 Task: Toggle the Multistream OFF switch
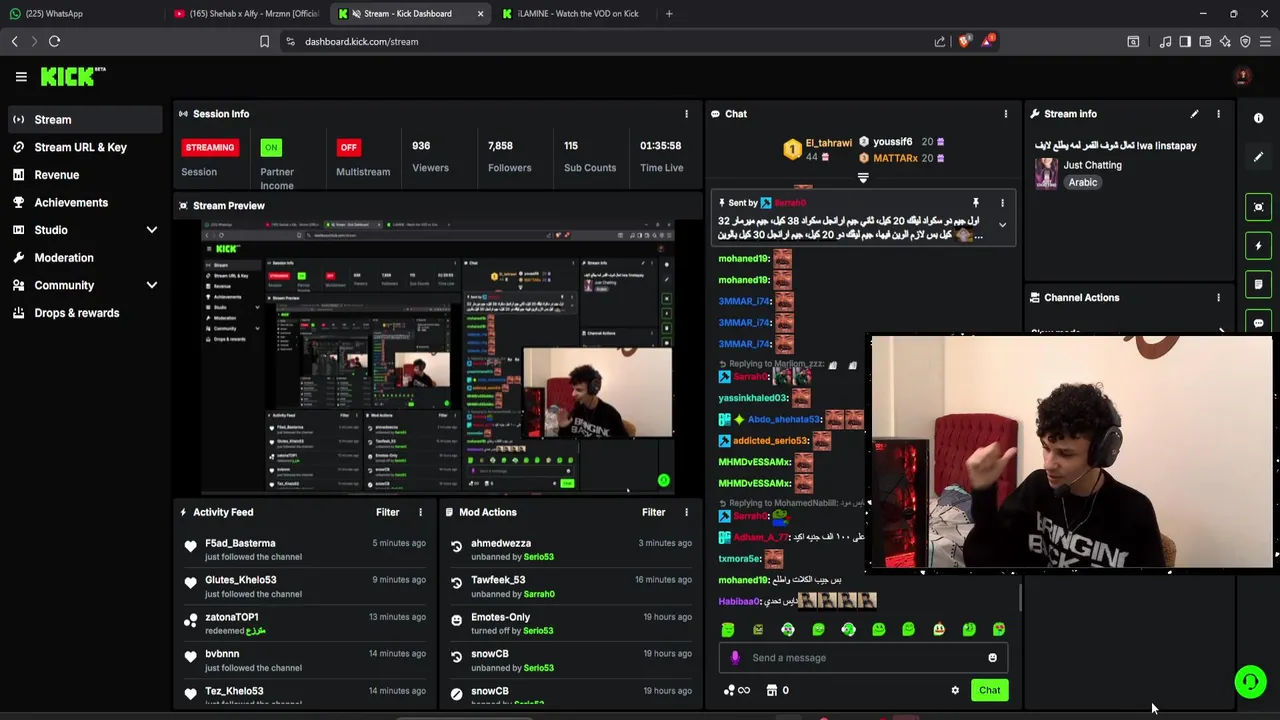[348, 147]
